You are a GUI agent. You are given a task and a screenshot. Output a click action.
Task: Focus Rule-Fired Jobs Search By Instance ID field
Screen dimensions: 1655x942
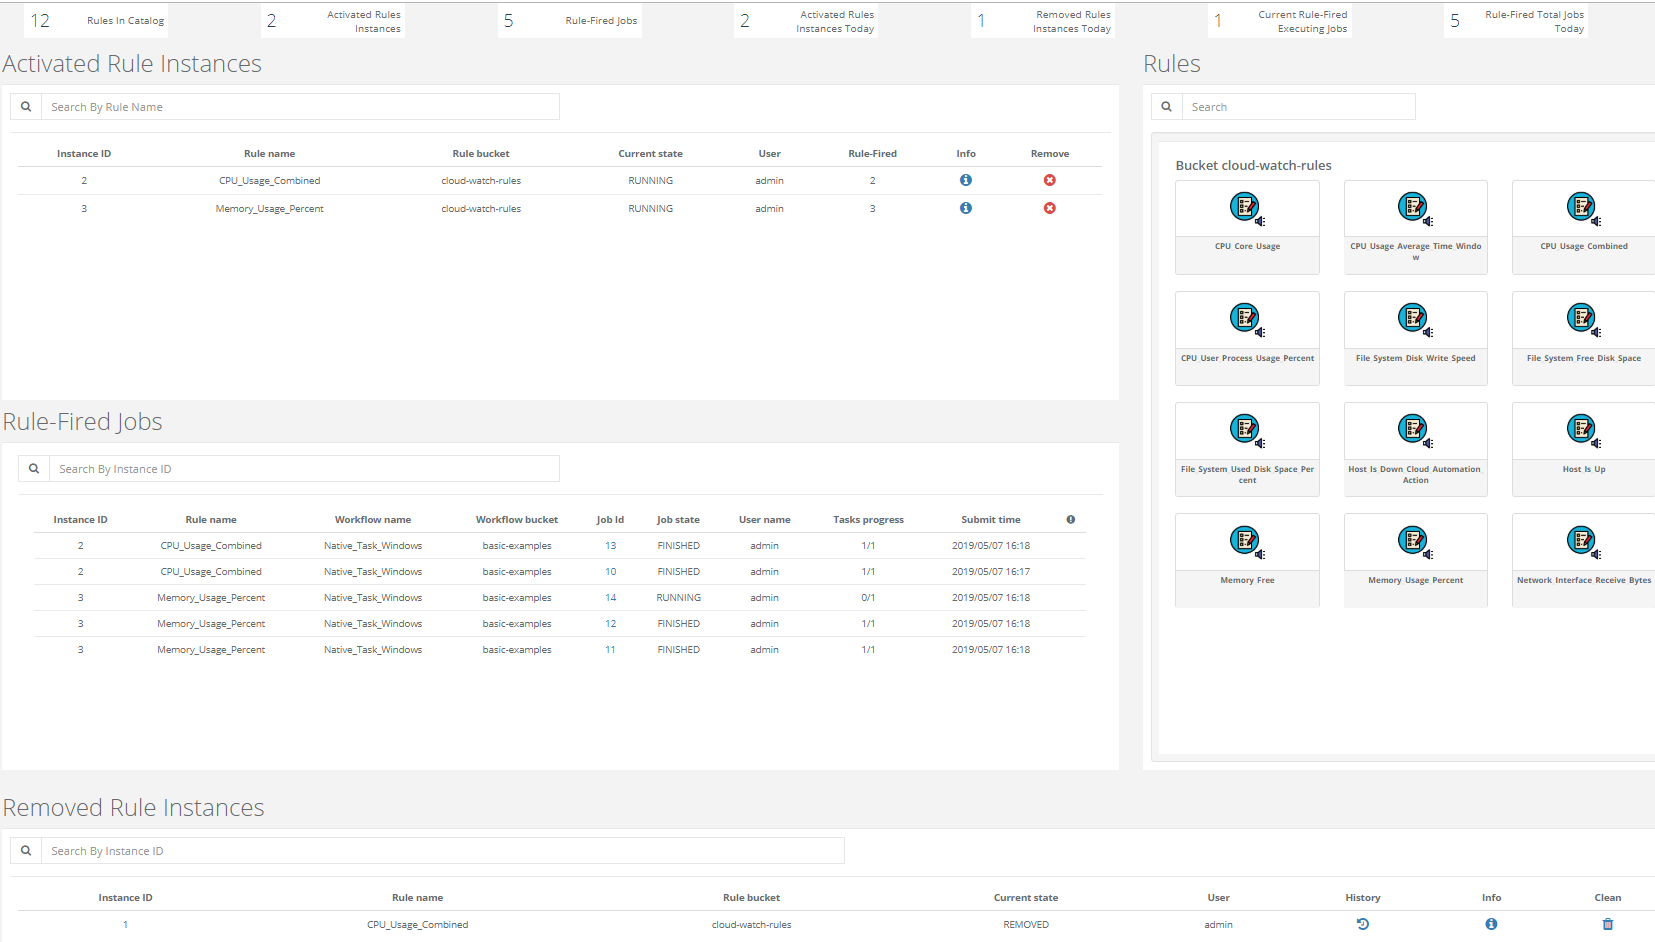304,469
